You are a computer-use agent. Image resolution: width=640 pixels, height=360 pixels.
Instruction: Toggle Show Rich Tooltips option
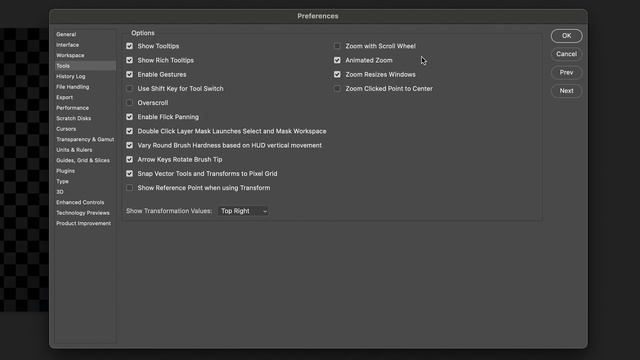[x=129, y=60]
